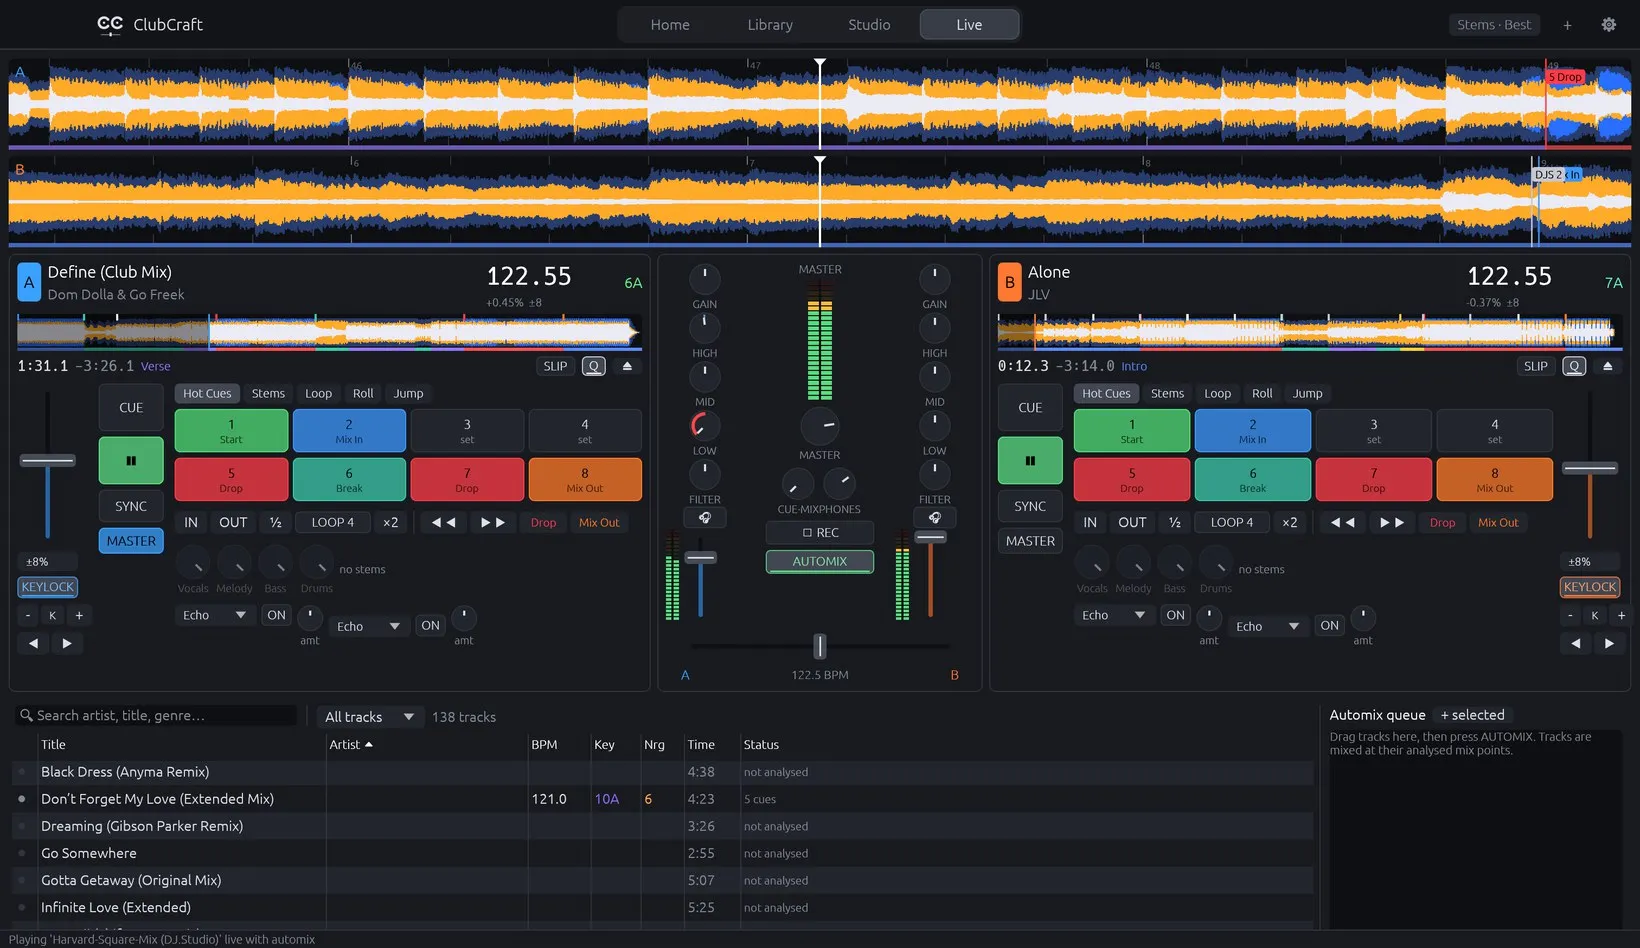Turn ON Deck A first Echo effect
Image resolution: width=1640 pixels, height=948 pixels.
tap(277, 615)
